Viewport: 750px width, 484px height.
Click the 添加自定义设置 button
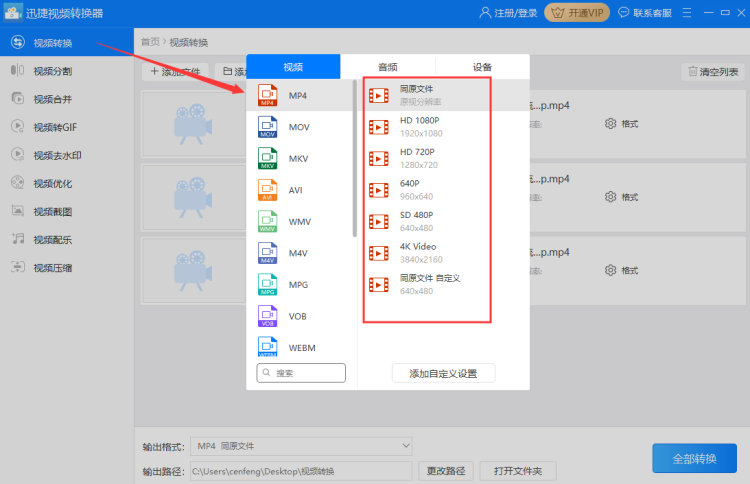443,374
